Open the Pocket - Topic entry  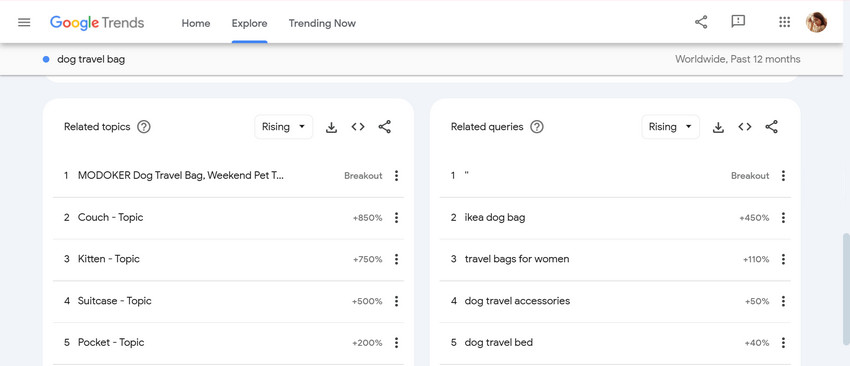(x=111, y=343)
